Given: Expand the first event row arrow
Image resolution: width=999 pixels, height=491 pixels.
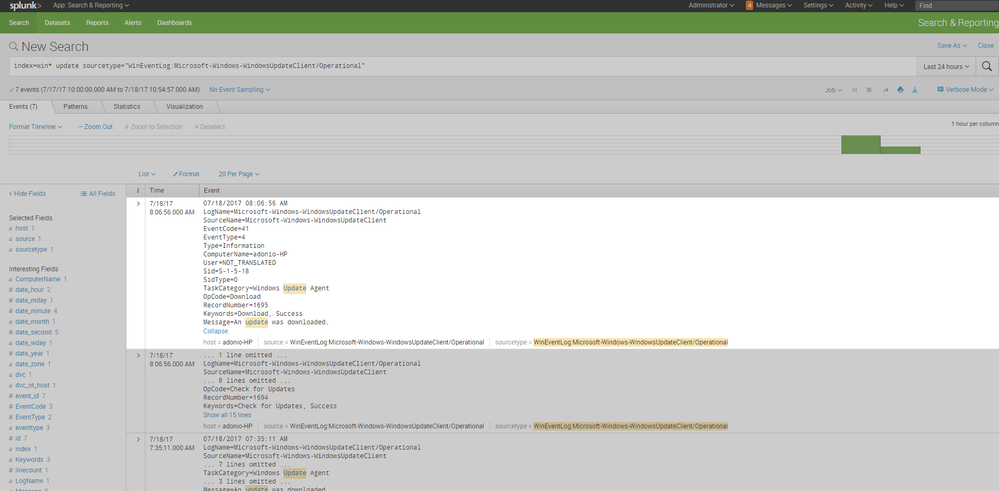Looking at the screenshot, I should [138, 203].
